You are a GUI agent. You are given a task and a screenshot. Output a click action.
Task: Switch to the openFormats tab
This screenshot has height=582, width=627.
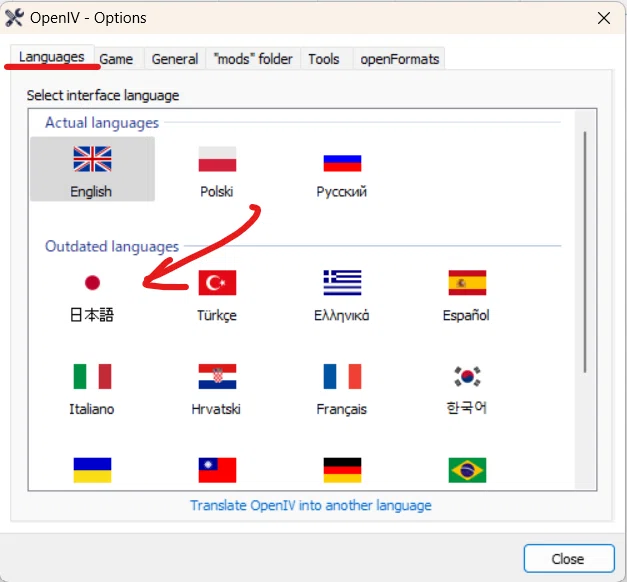point(399,59)
